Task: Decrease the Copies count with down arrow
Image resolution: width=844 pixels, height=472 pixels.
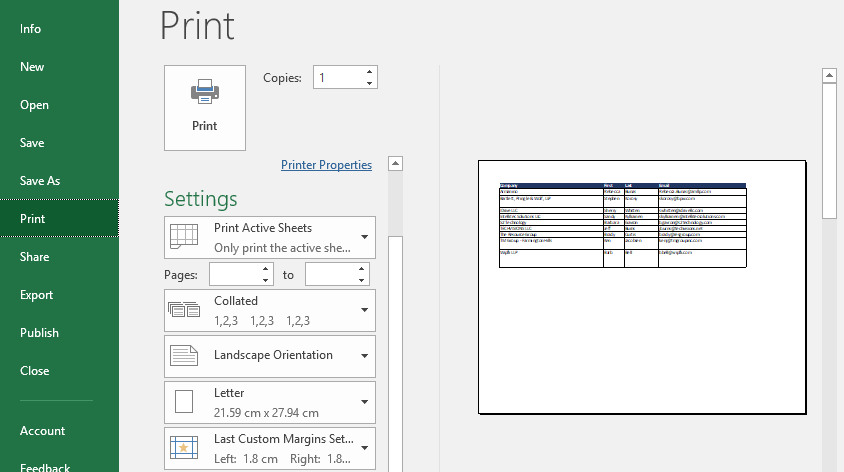Action: coord(369,83)
